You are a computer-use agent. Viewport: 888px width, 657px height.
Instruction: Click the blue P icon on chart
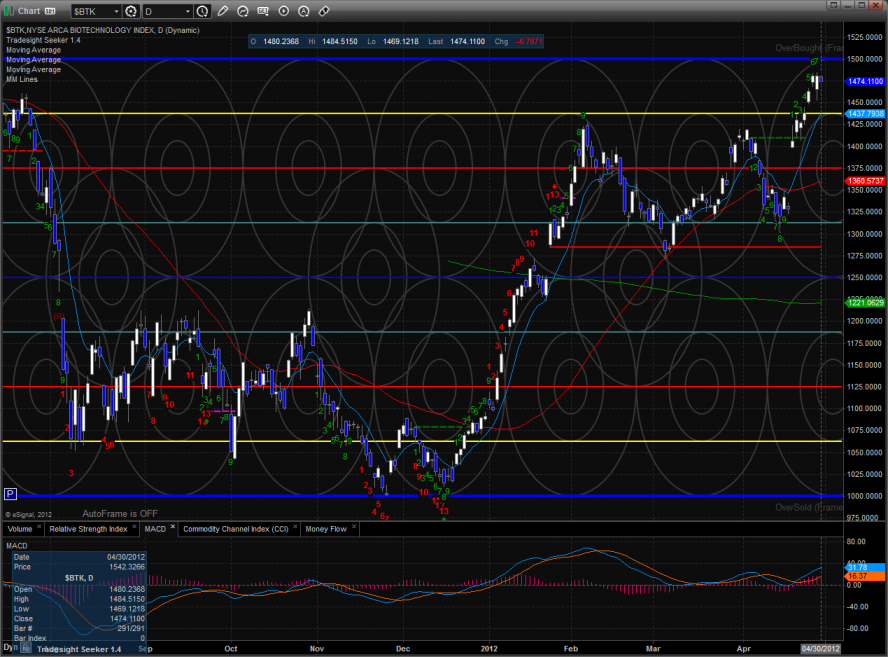pyautogui.click(x=10, y=493)
